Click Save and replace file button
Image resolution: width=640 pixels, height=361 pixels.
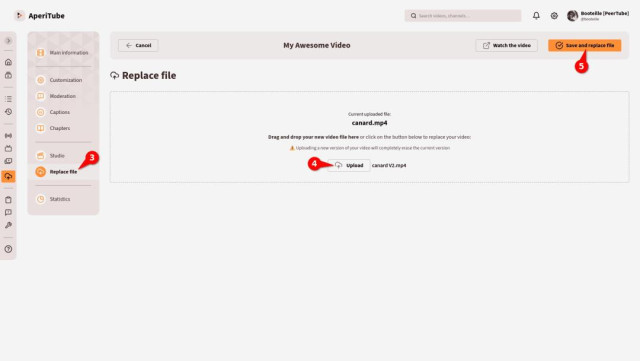[584, 45]
